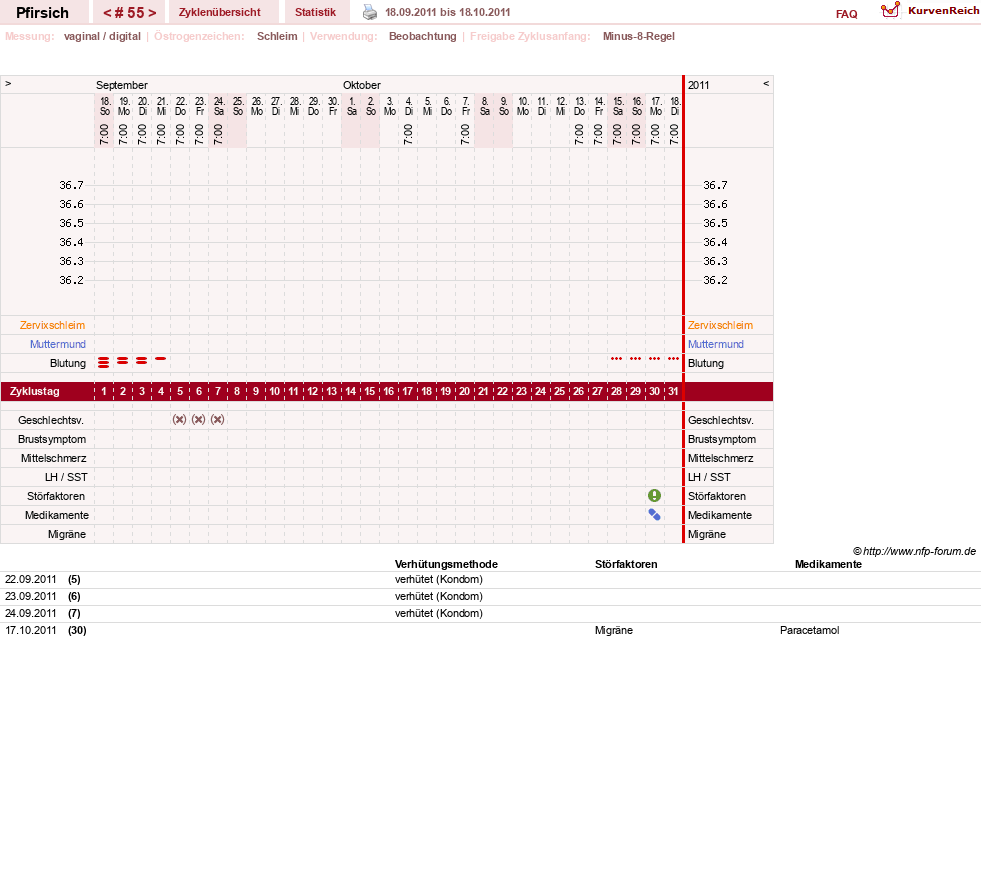
Task: Click the 'Schleim' Östrogenzeichen value
Action: tap(277, 36)
